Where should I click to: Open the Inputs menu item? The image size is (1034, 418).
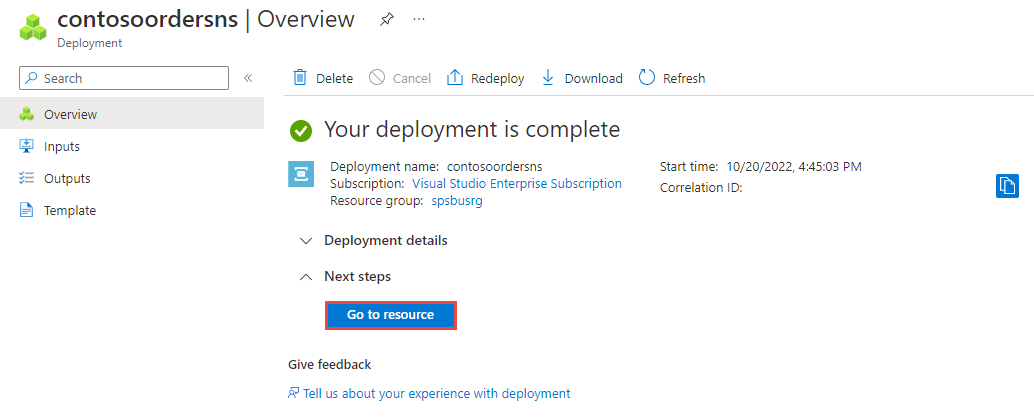61,146
